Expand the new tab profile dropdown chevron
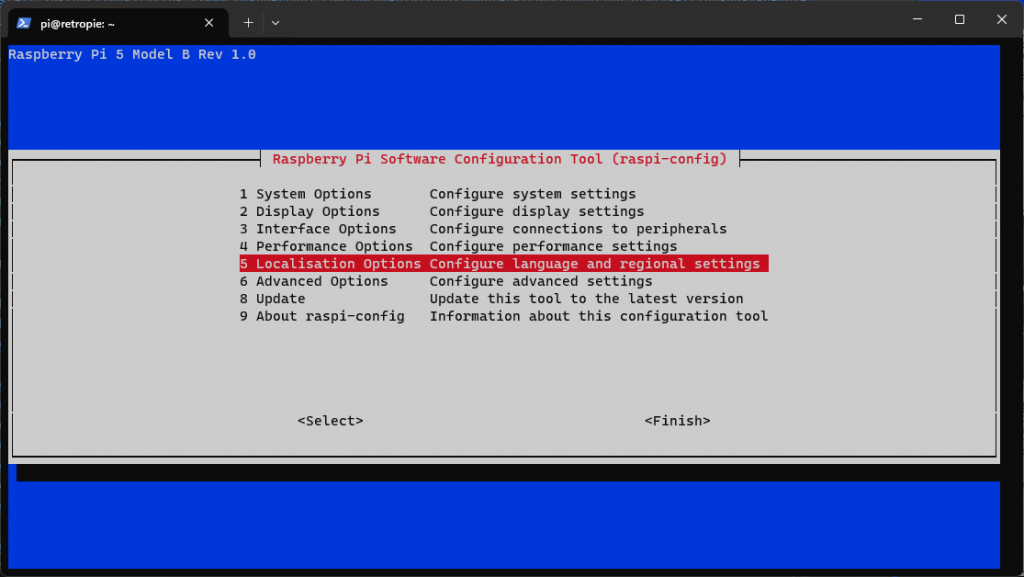The image size is (1024, 577). [x=276, y=22]
